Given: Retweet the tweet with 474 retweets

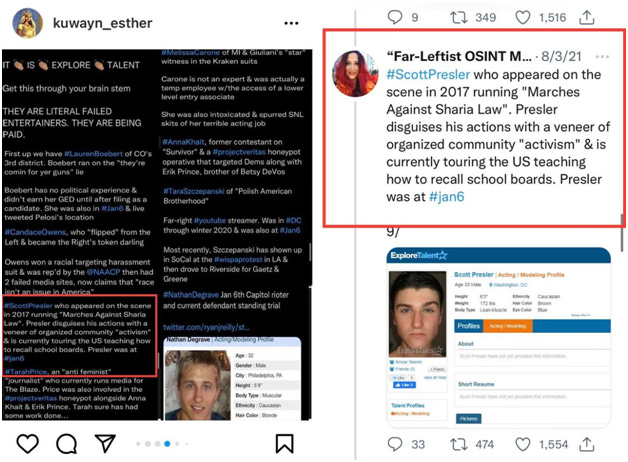Looking at the screenshot, I should (459, 444).
